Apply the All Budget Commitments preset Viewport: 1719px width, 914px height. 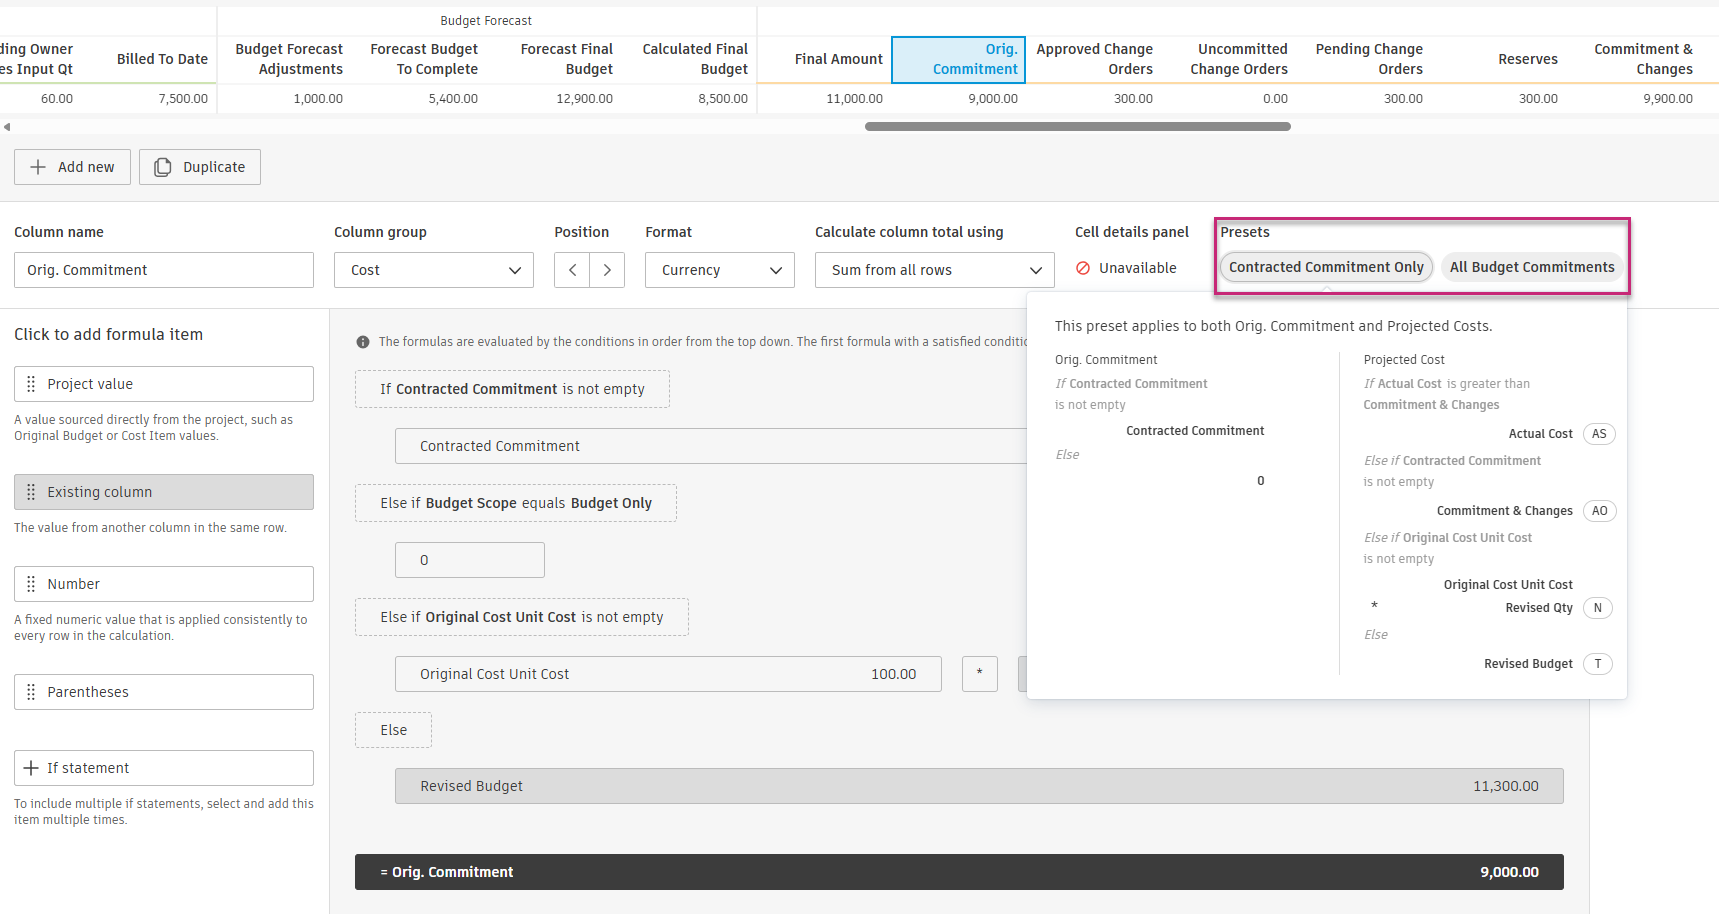(1532, 267)
